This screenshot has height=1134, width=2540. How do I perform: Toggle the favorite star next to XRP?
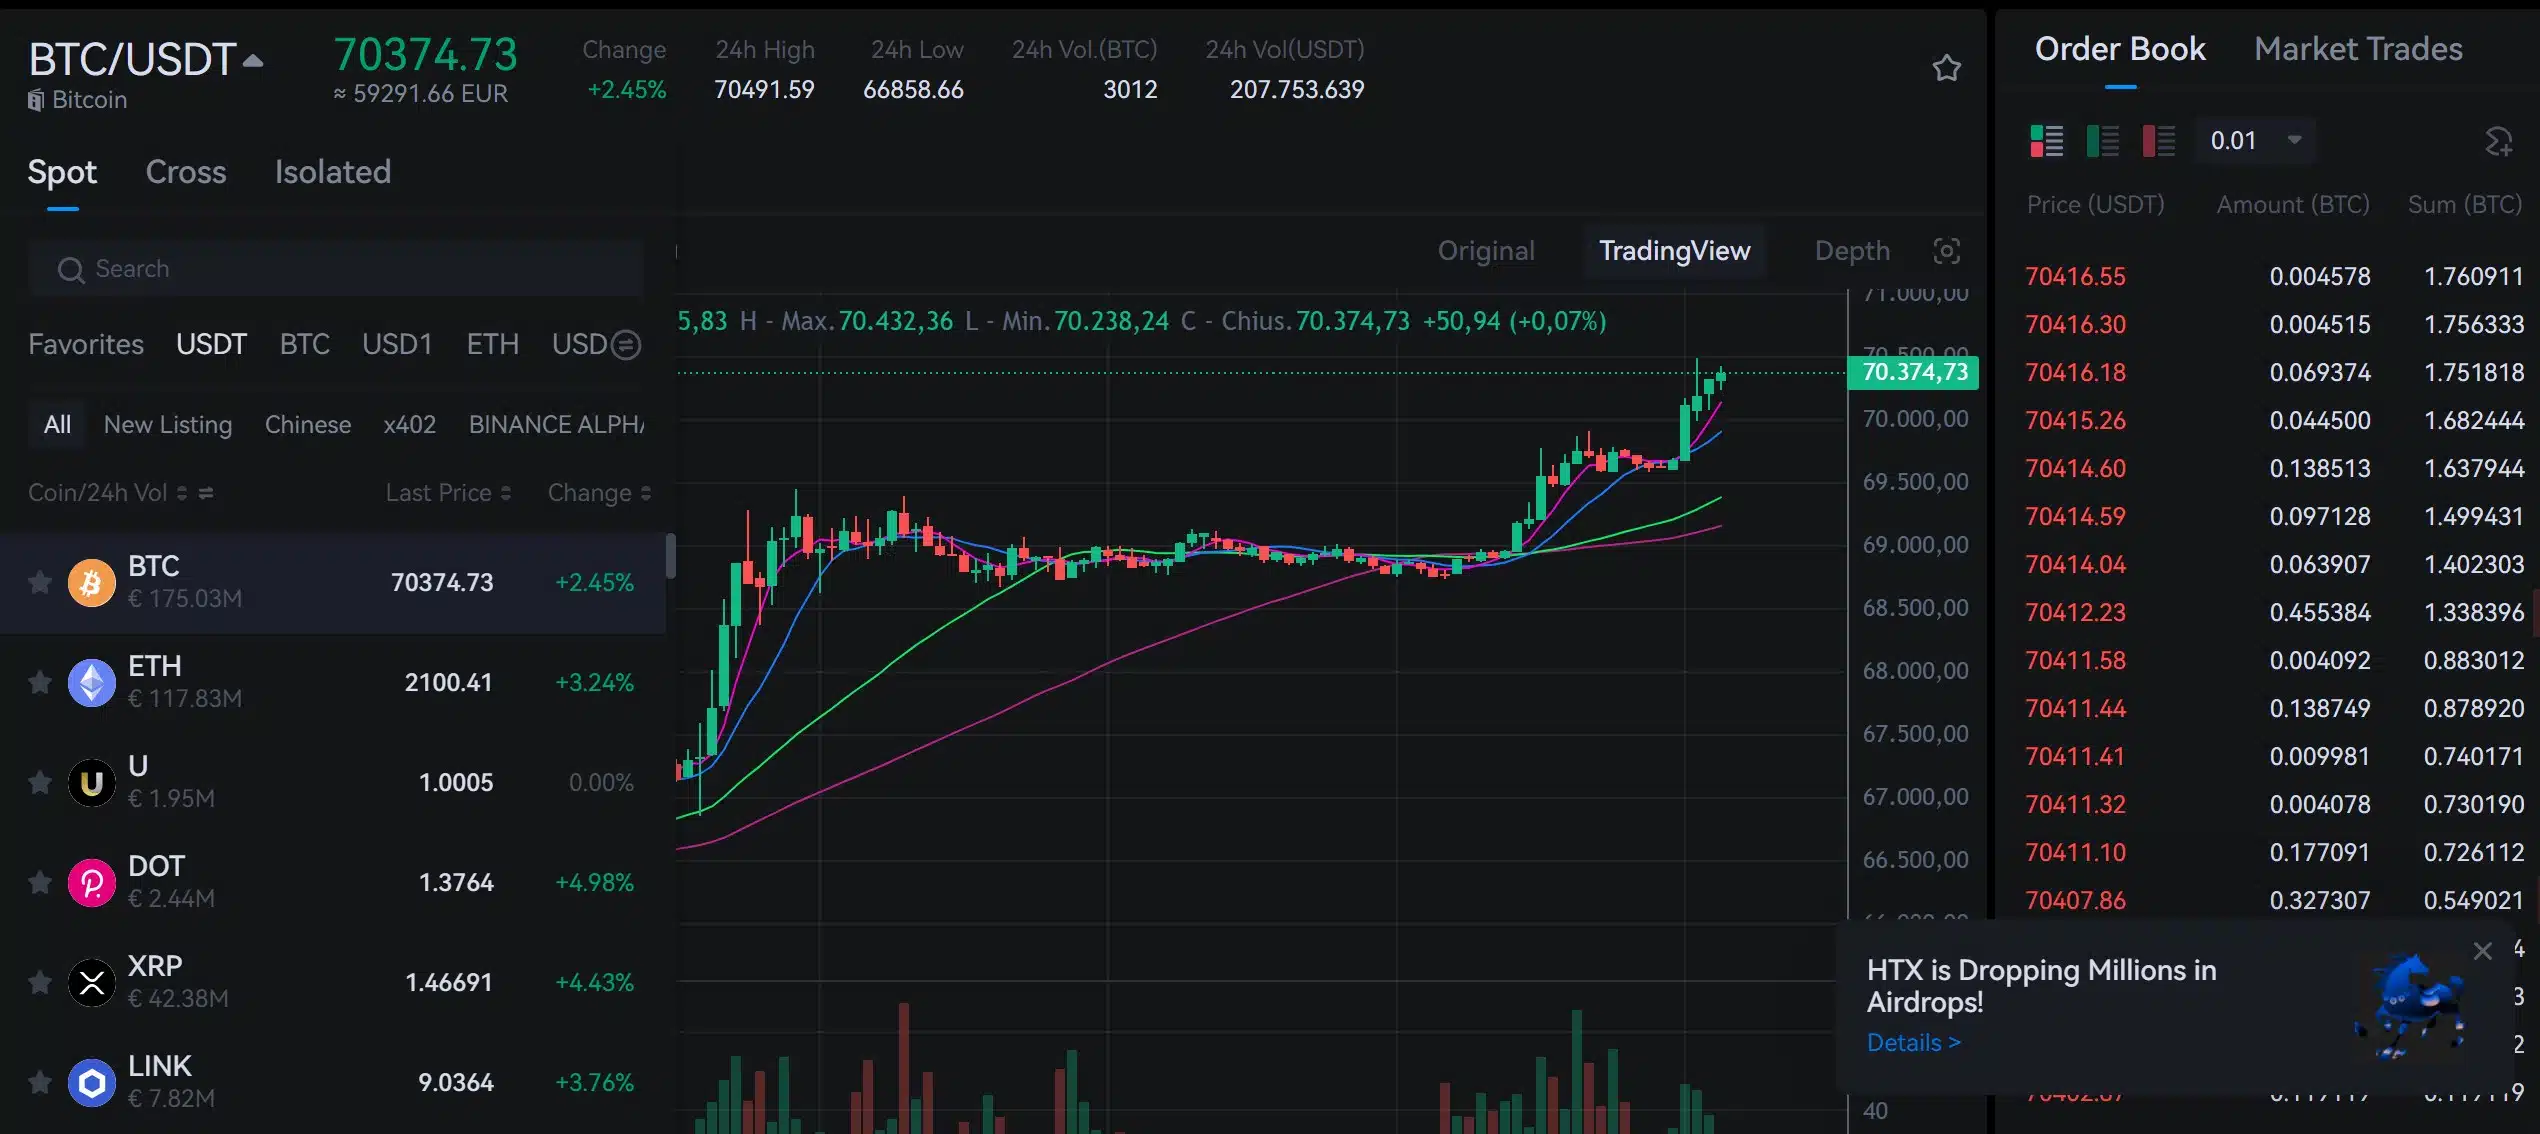(x=40, y=982)
